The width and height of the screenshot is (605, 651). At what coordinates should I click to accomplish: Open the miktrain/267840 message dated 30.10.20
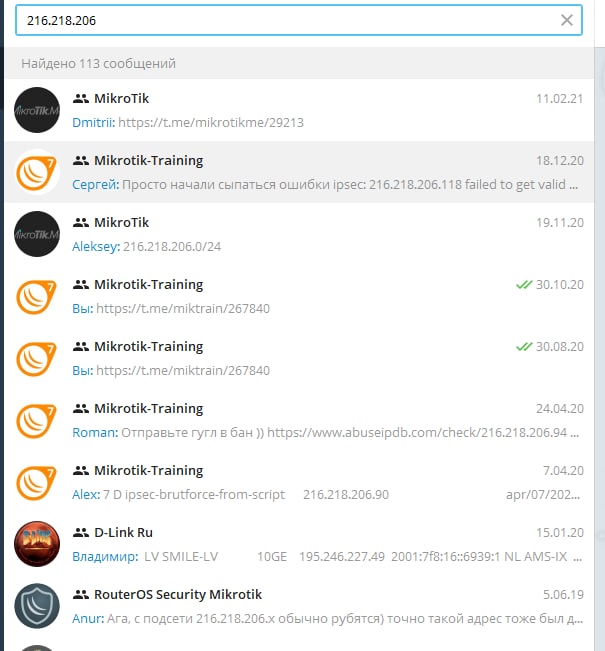[299, 296]
